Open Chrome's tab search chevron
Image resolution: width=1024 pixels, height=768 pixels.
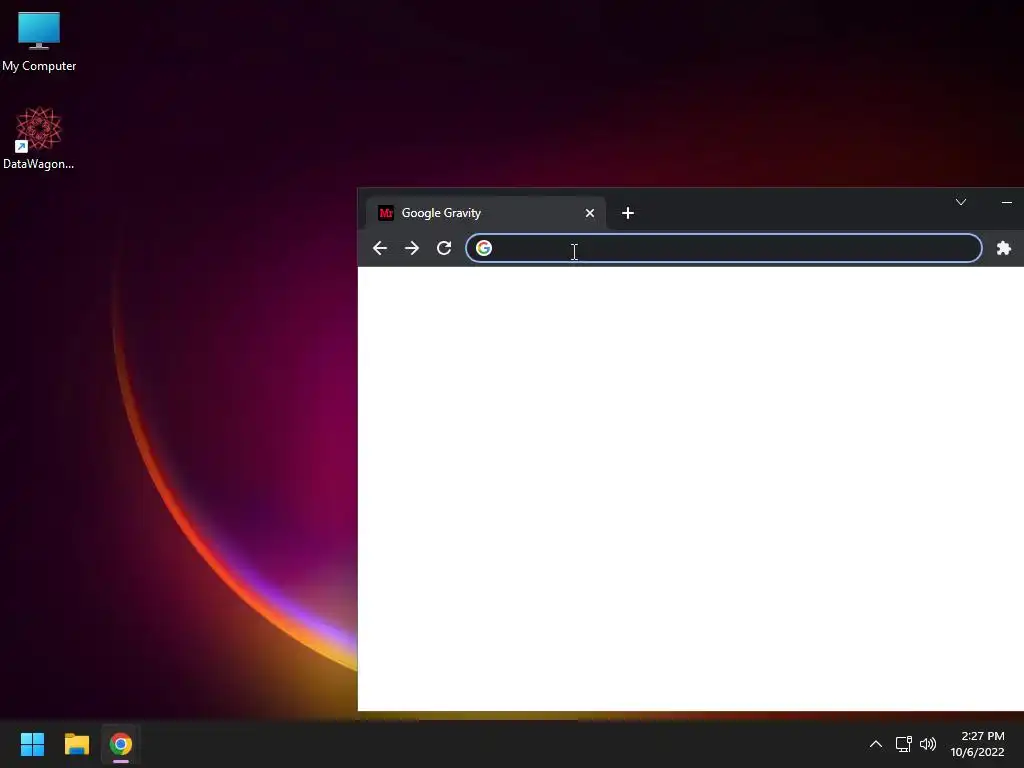(961, 202)
